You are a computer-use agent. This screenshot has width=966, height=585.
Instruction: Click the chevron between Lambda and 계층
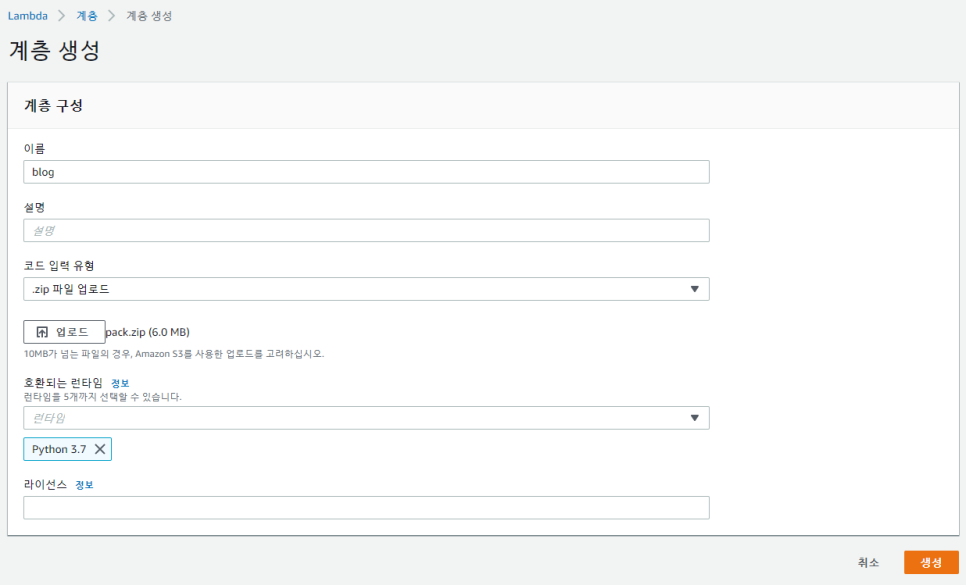click(x=62, y=16)
